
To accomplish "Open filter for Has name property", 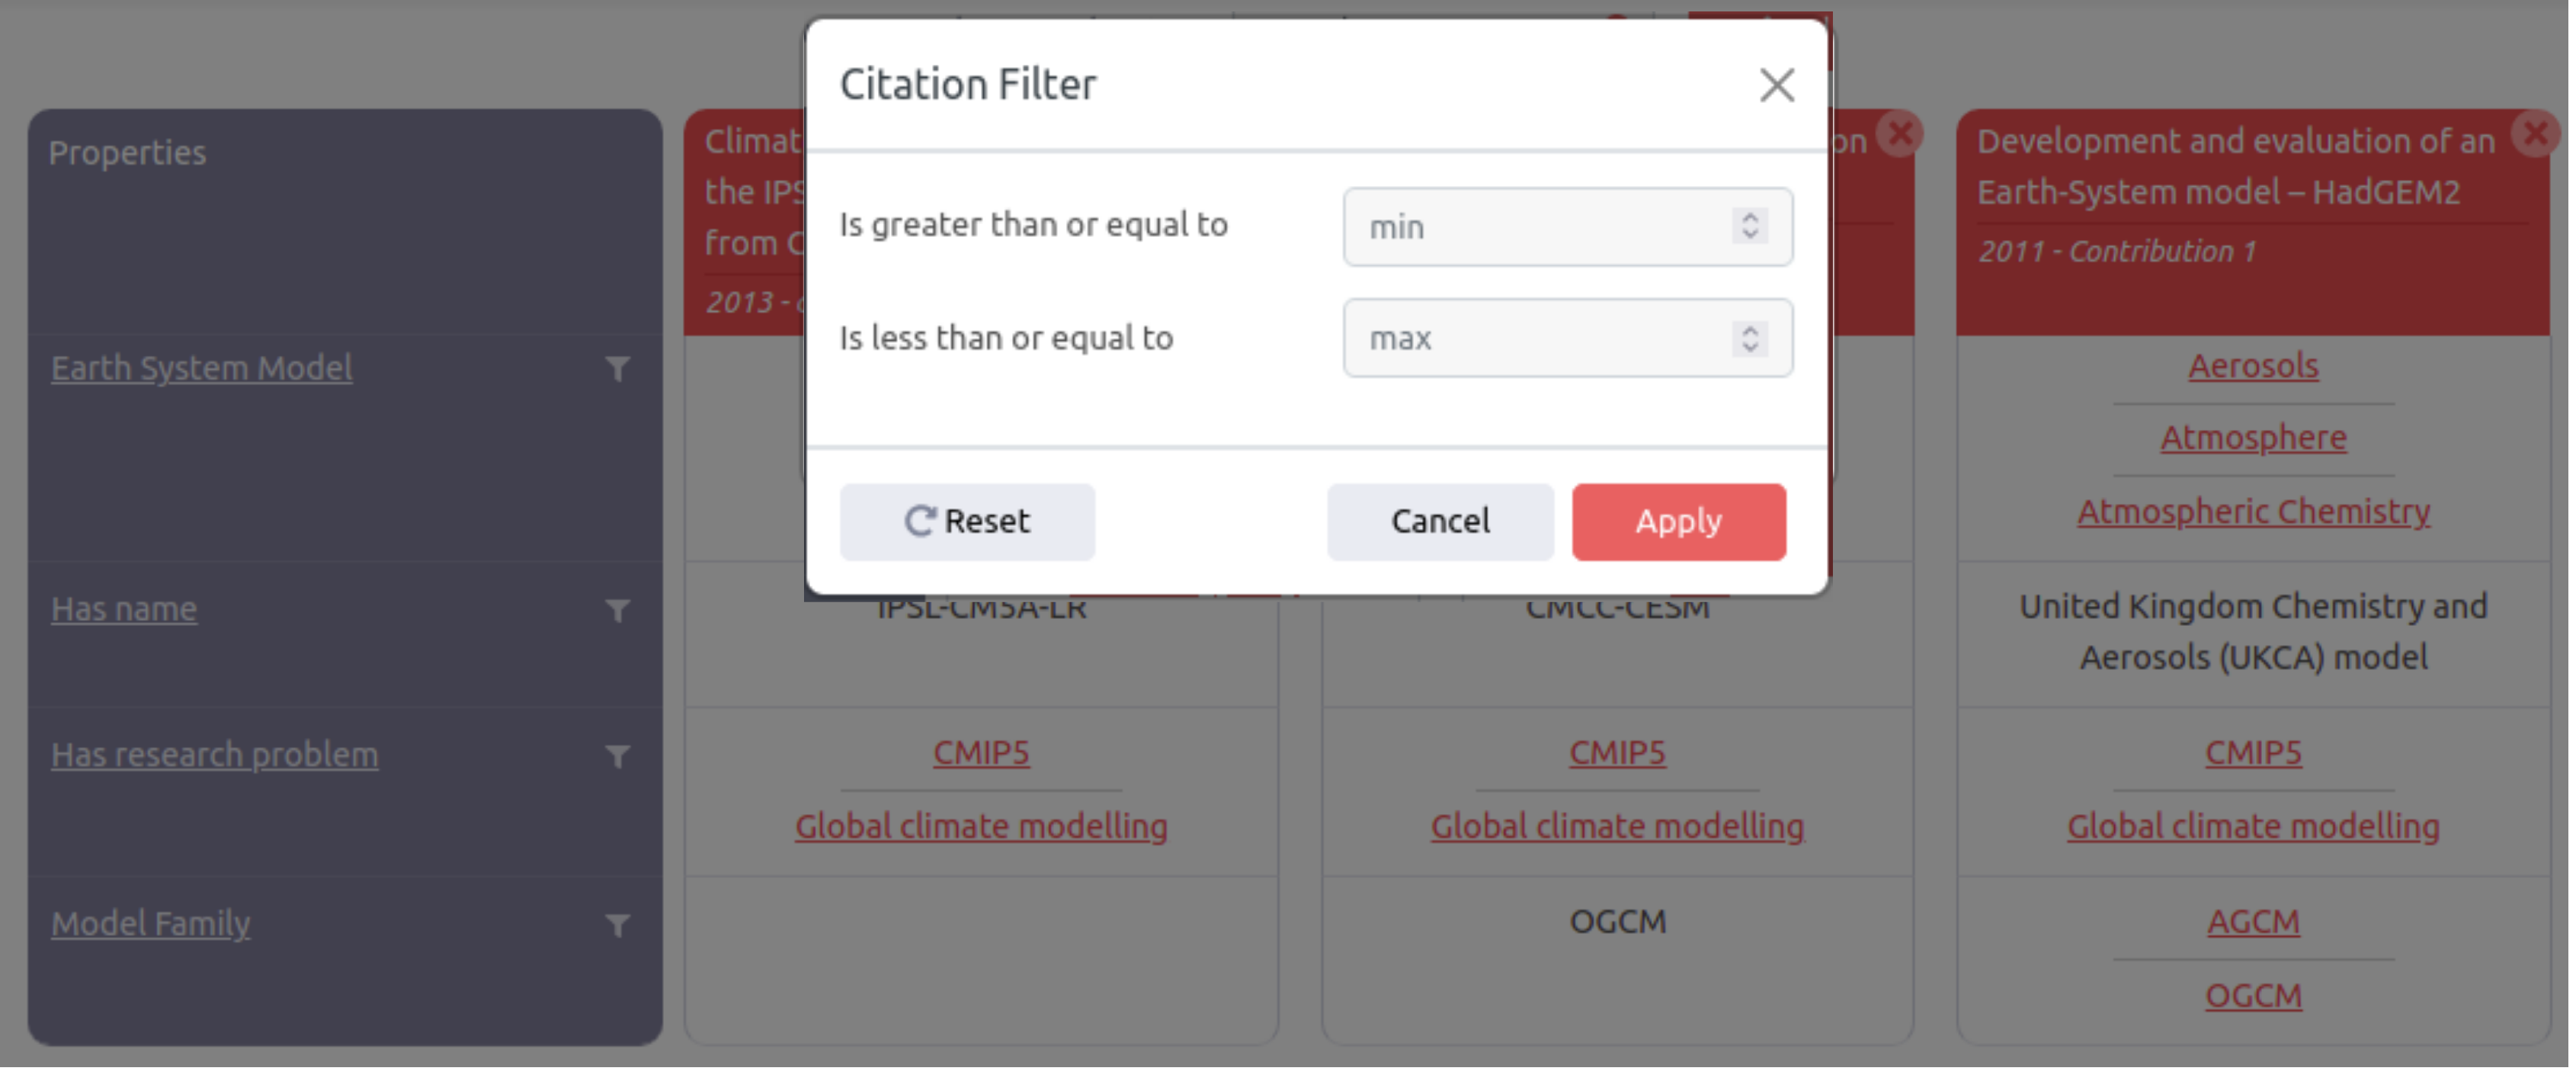I will pyautogui.click(x=619, y=611).
